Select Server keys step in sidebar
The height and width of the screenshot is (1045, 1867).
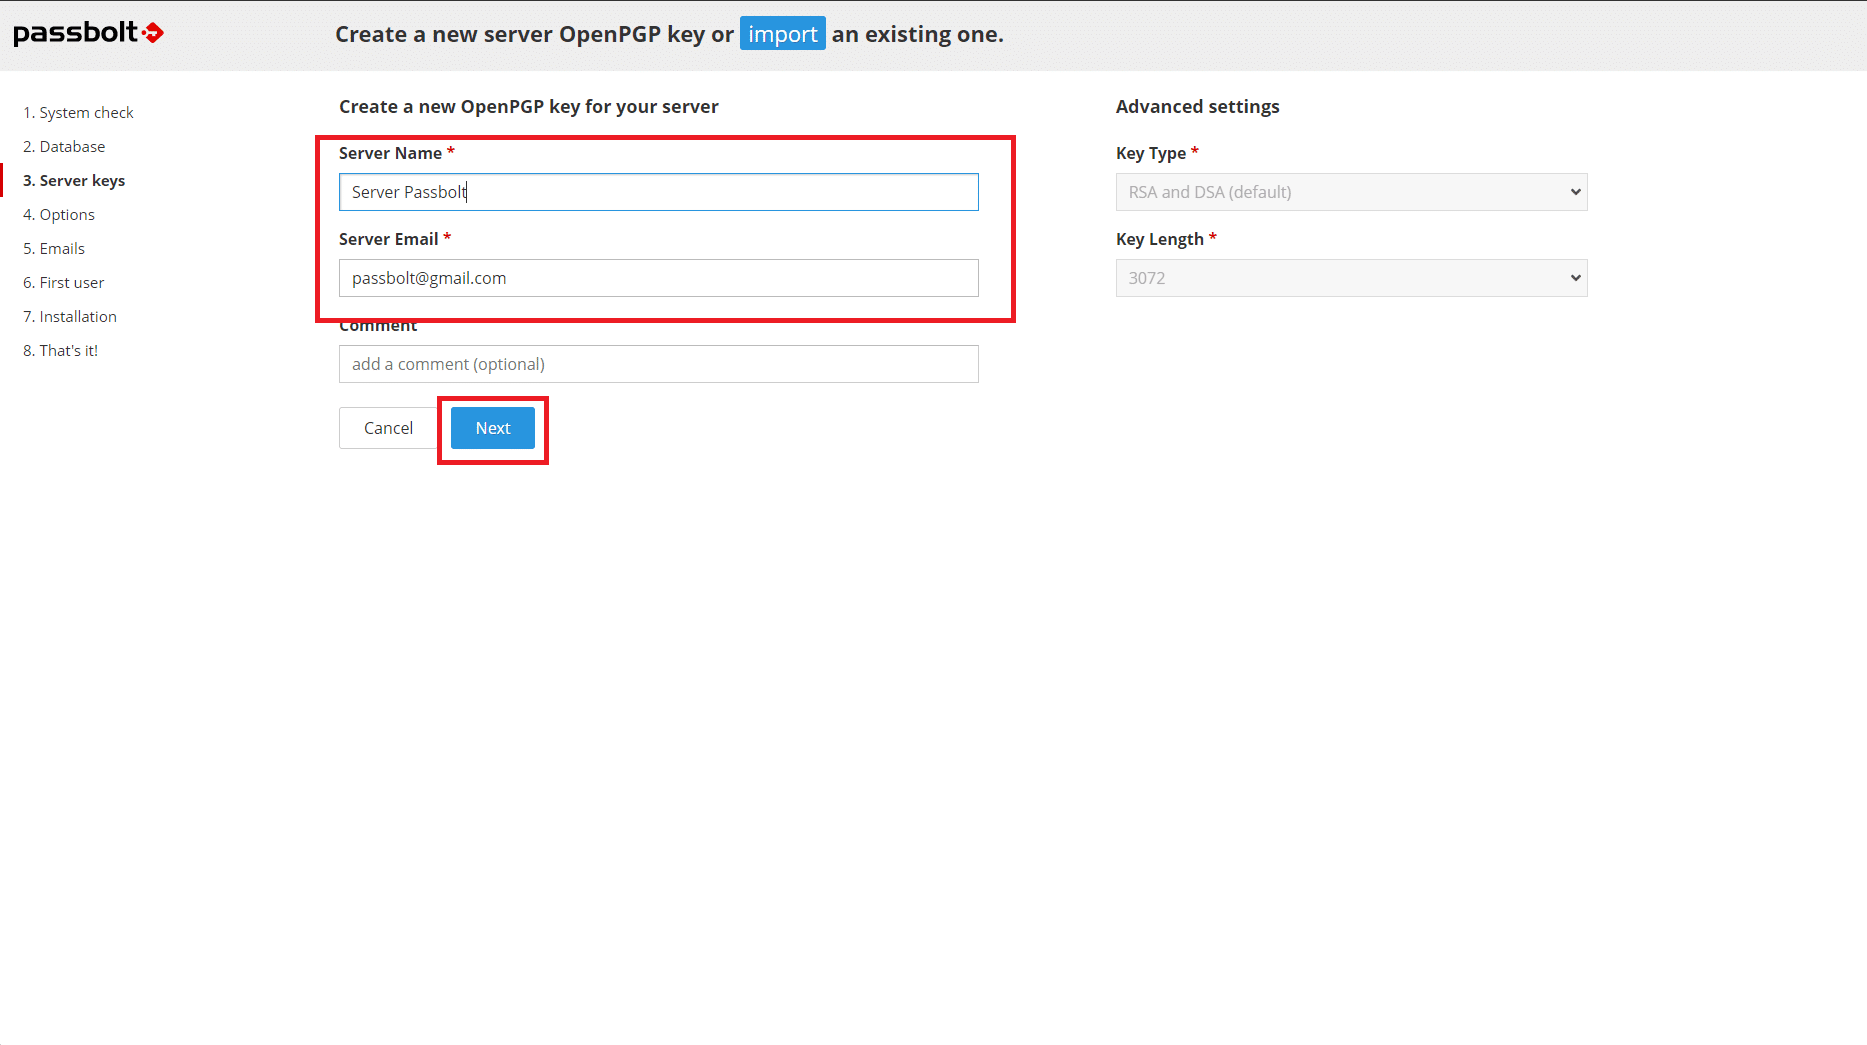click(x=74, y=181)
